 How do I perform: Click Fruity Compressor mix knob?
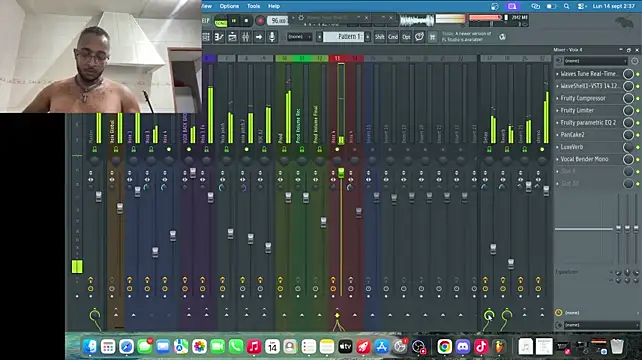[x=628, y=98]
